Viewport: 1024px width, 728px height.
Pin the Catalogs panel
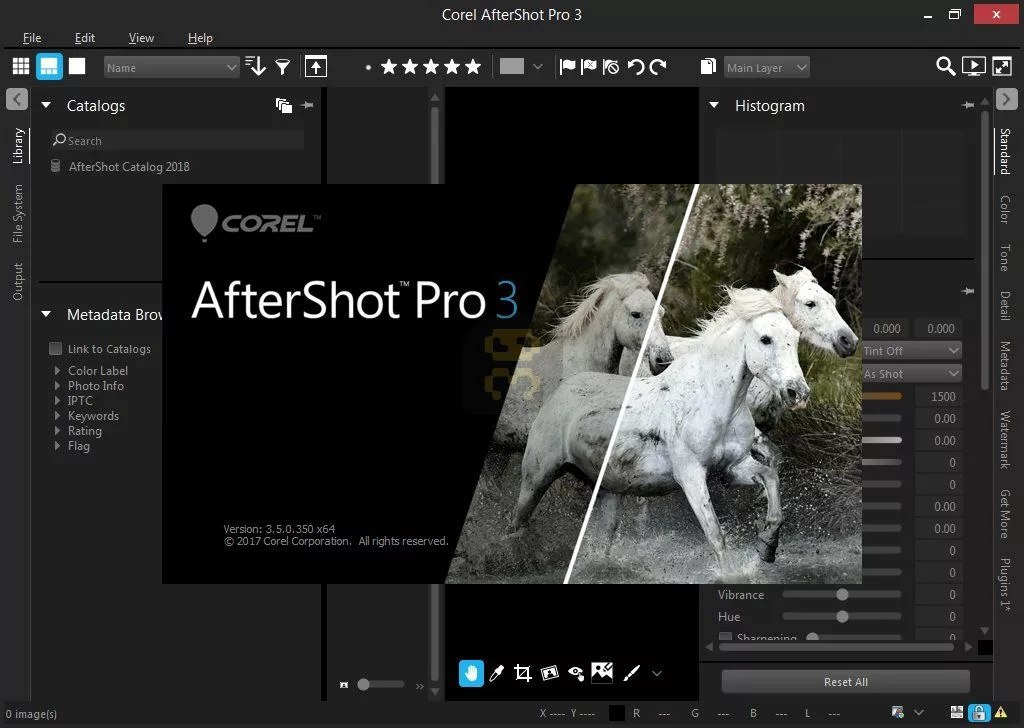pos(307,105)
